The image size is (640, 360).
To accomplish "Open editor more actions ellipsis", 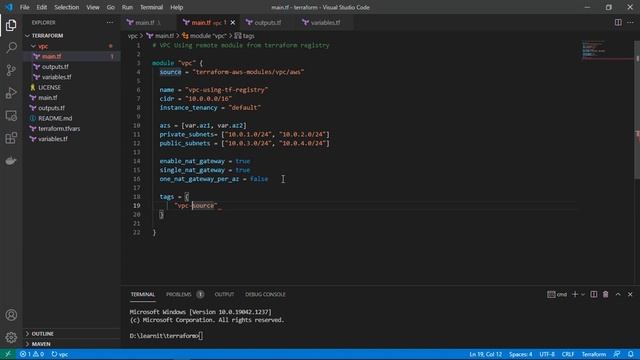I will click(631, 22).
